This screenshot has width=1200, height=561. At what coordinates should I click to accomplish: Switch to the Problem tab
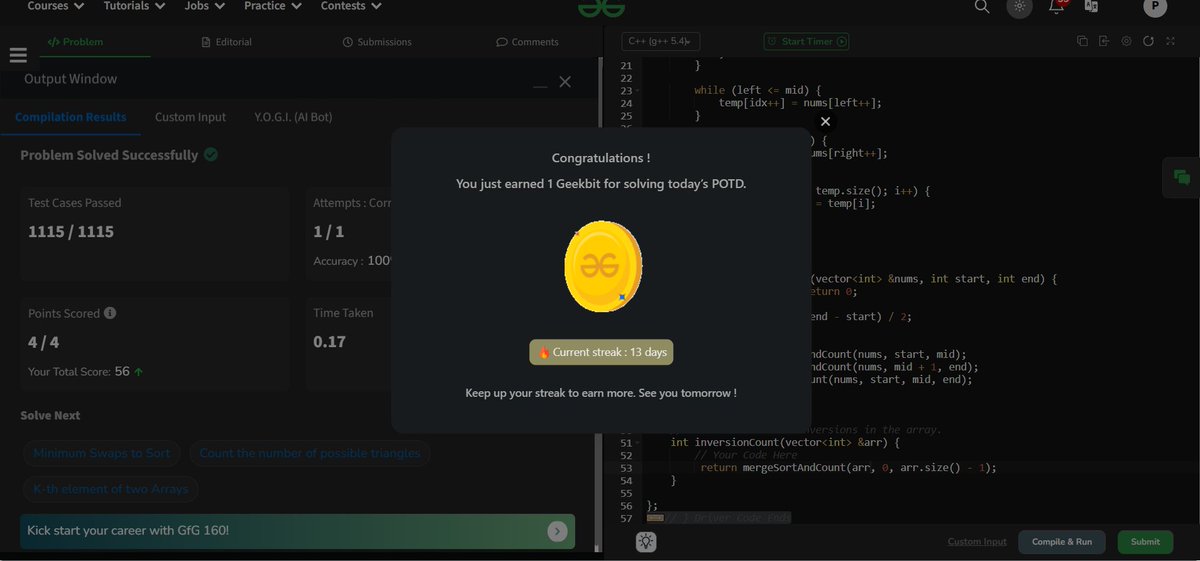[76, 42]
